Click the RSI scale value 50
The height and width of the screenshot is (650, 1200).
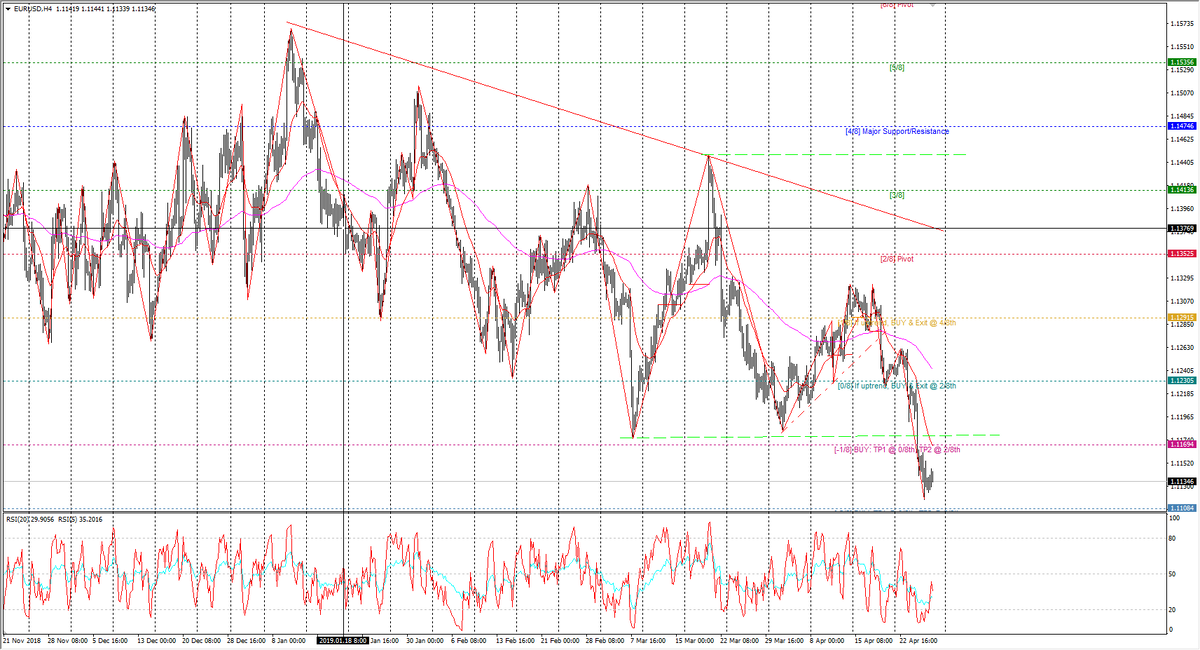pos(1174,574)
